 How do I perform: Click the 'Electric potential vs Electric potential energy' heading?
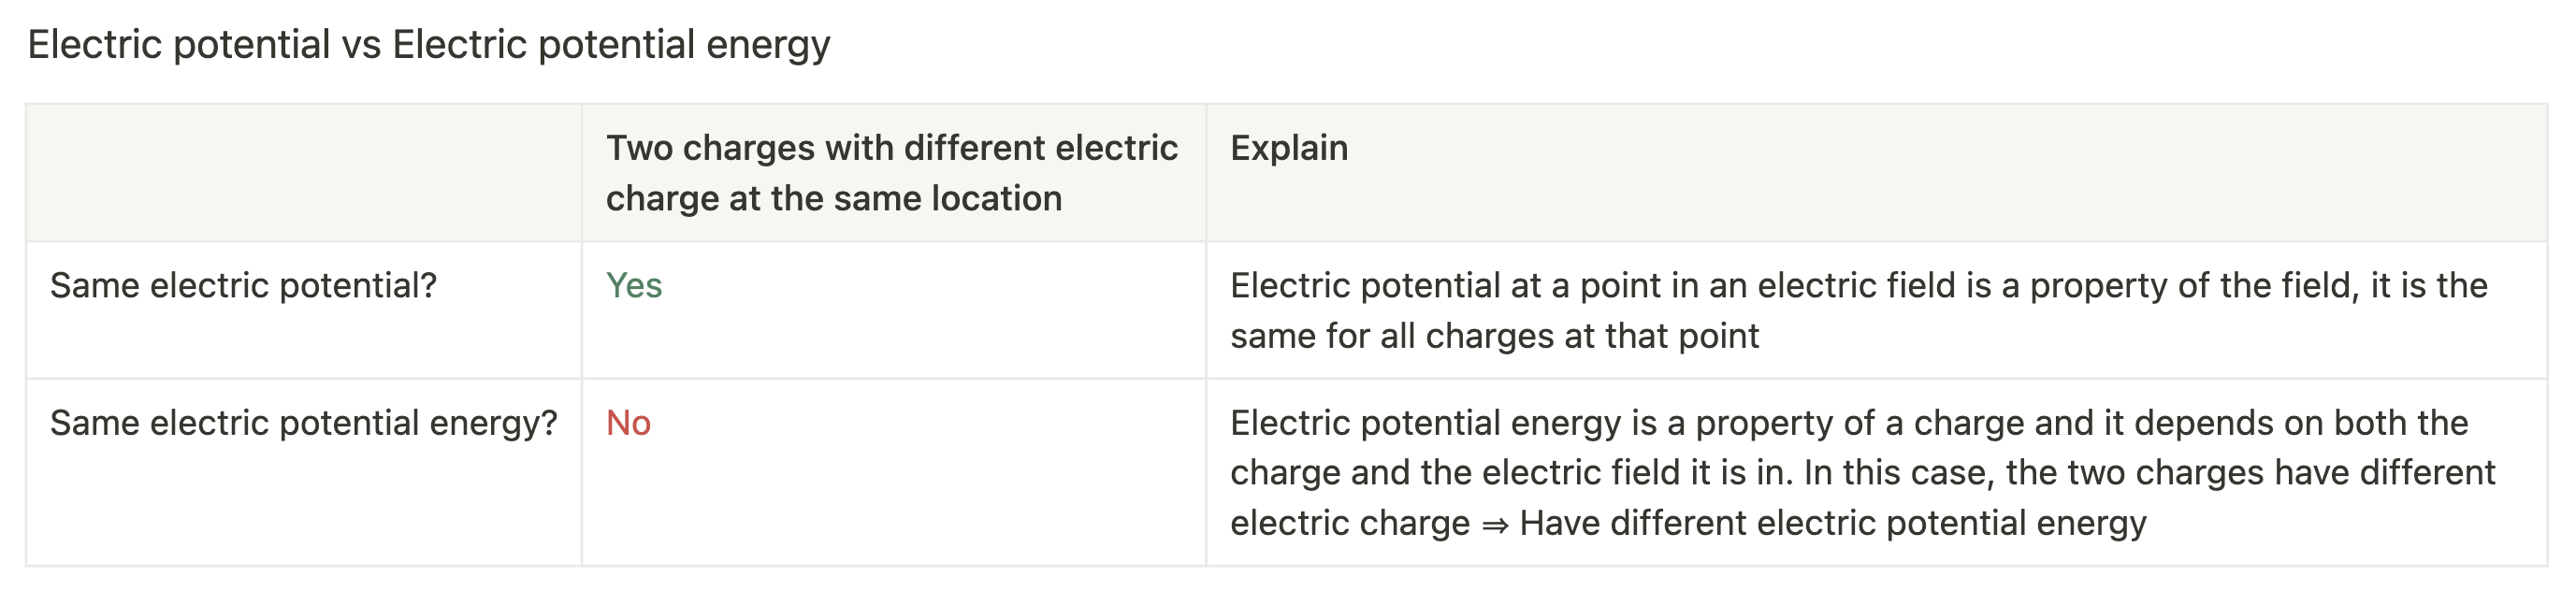pyautogui.click(x=428, y=45)
